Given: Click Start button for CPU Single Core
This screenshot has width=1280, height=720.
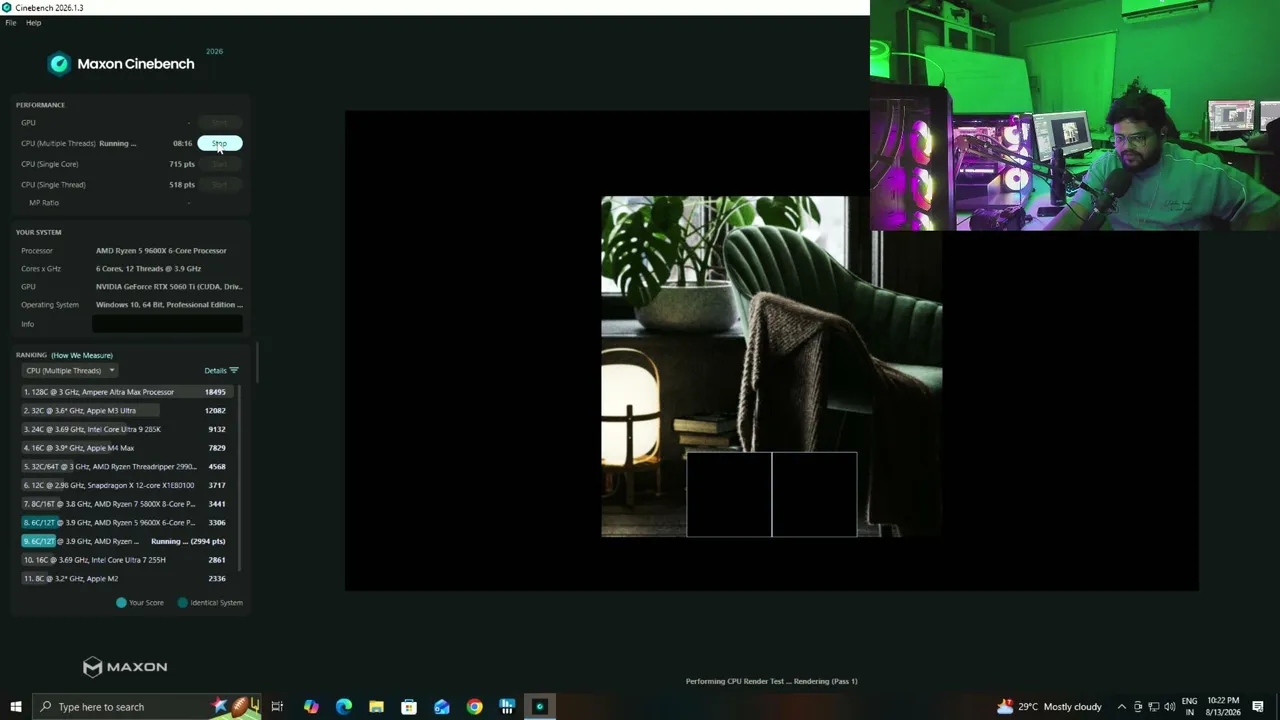Looking at the screenshot, I should point(219,164).
